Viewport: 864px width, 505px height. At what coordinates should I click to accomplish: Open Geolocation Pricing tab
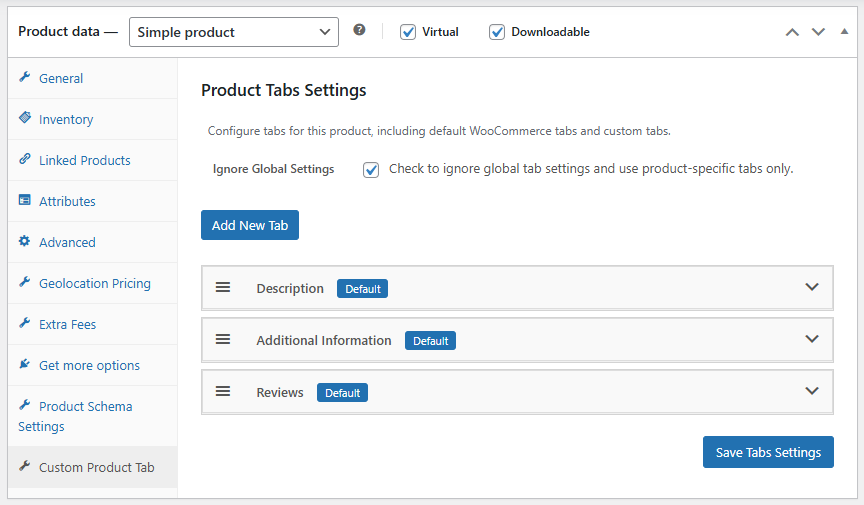(x=93, y=283)
